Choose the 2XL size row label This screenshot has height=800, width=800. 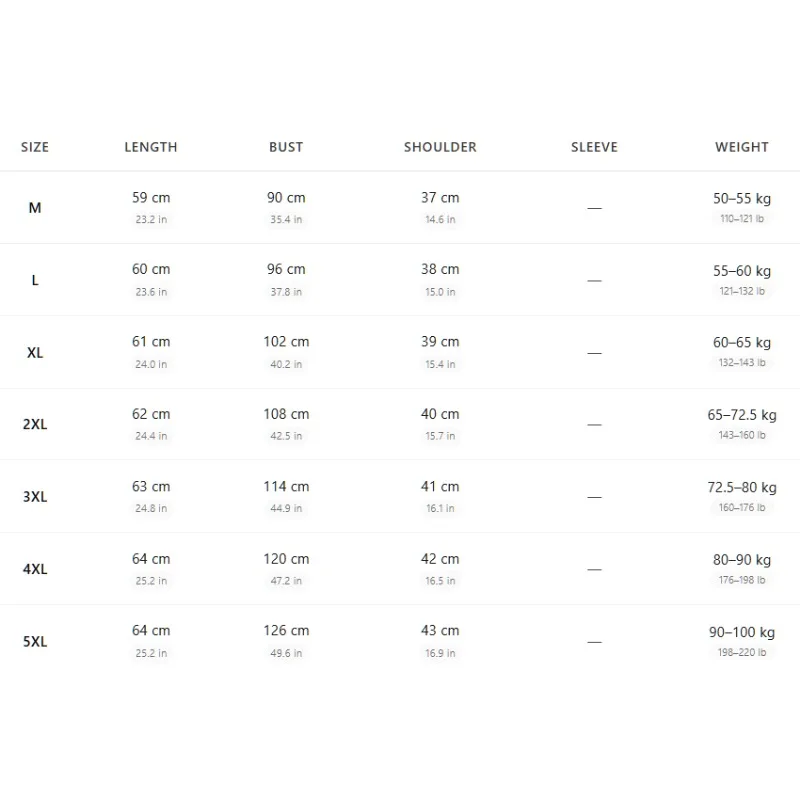(35, 424)
